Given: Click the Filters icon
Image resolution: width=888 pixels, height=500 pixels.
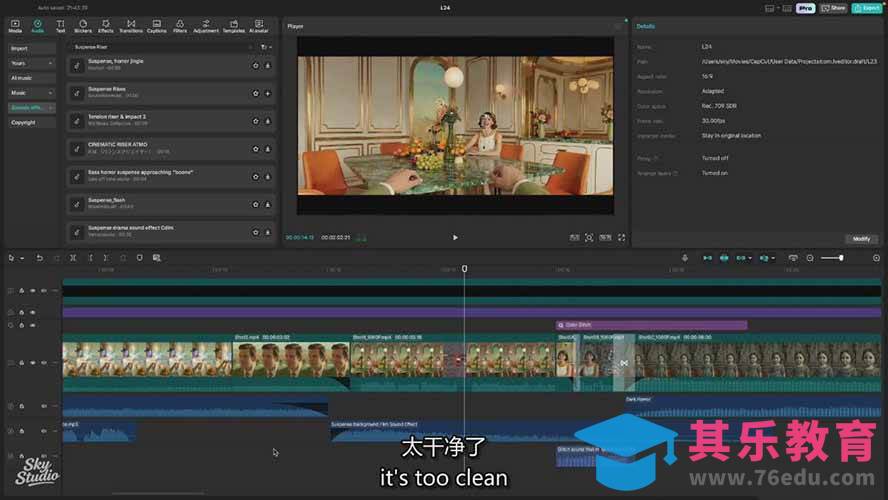Looking at the screenshot, I should [x=180, y=25].
